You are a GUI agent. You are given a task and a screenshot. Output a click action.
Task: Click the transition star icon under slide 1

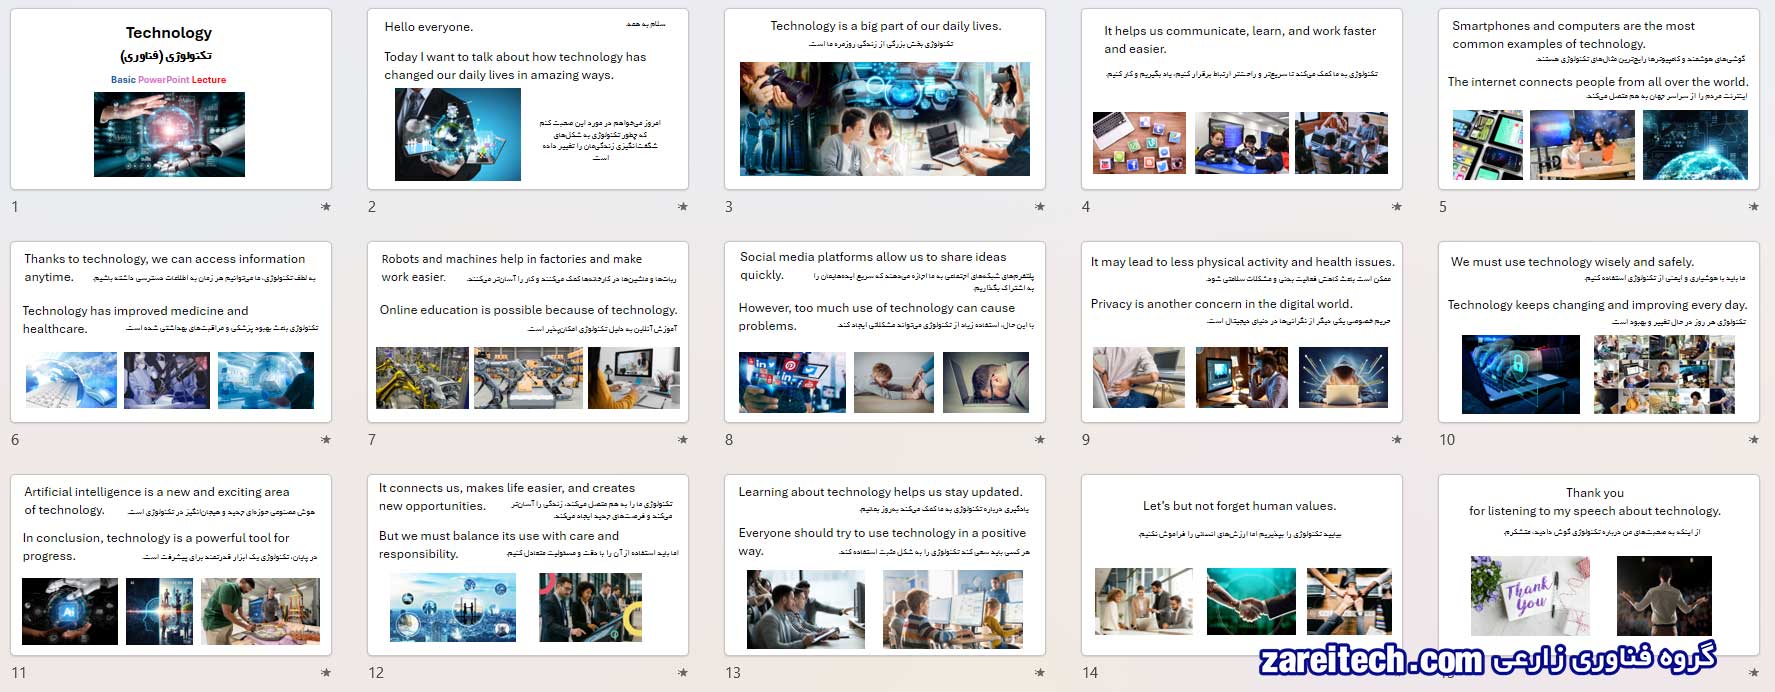coord(326,207)
